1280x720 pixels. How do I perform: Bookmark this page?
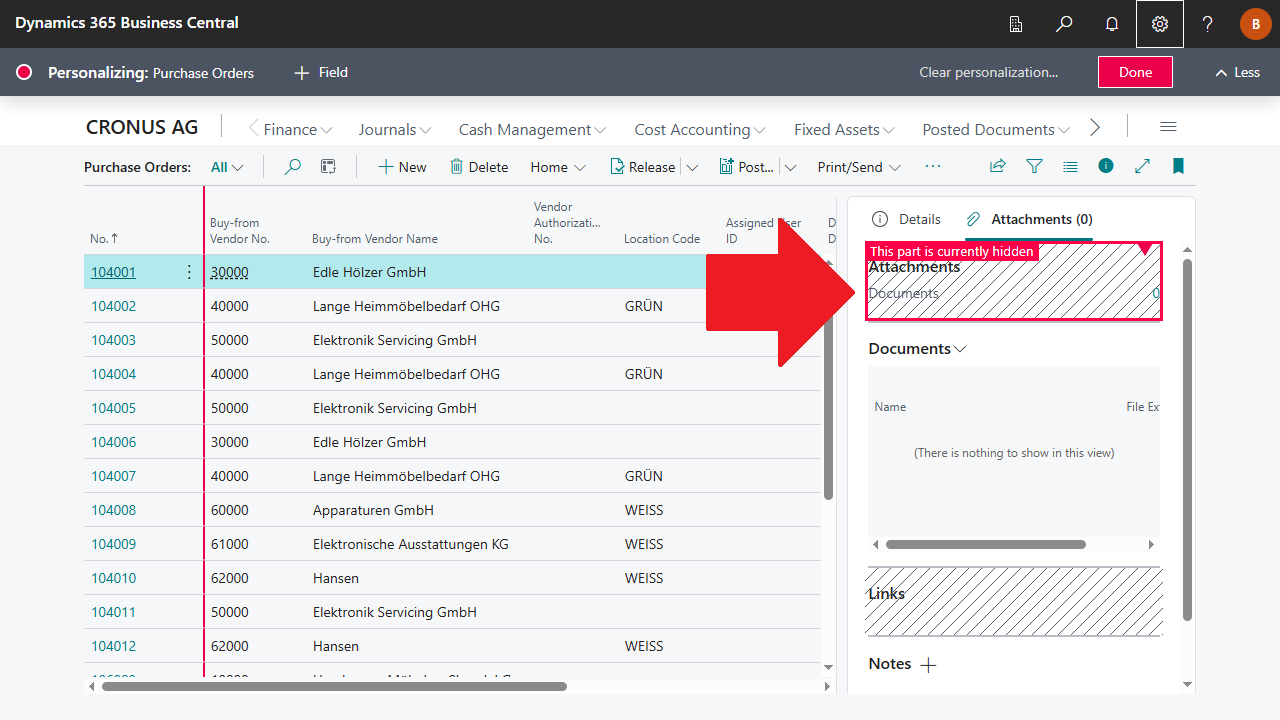pyautogui.click(x=1178, y=166)
